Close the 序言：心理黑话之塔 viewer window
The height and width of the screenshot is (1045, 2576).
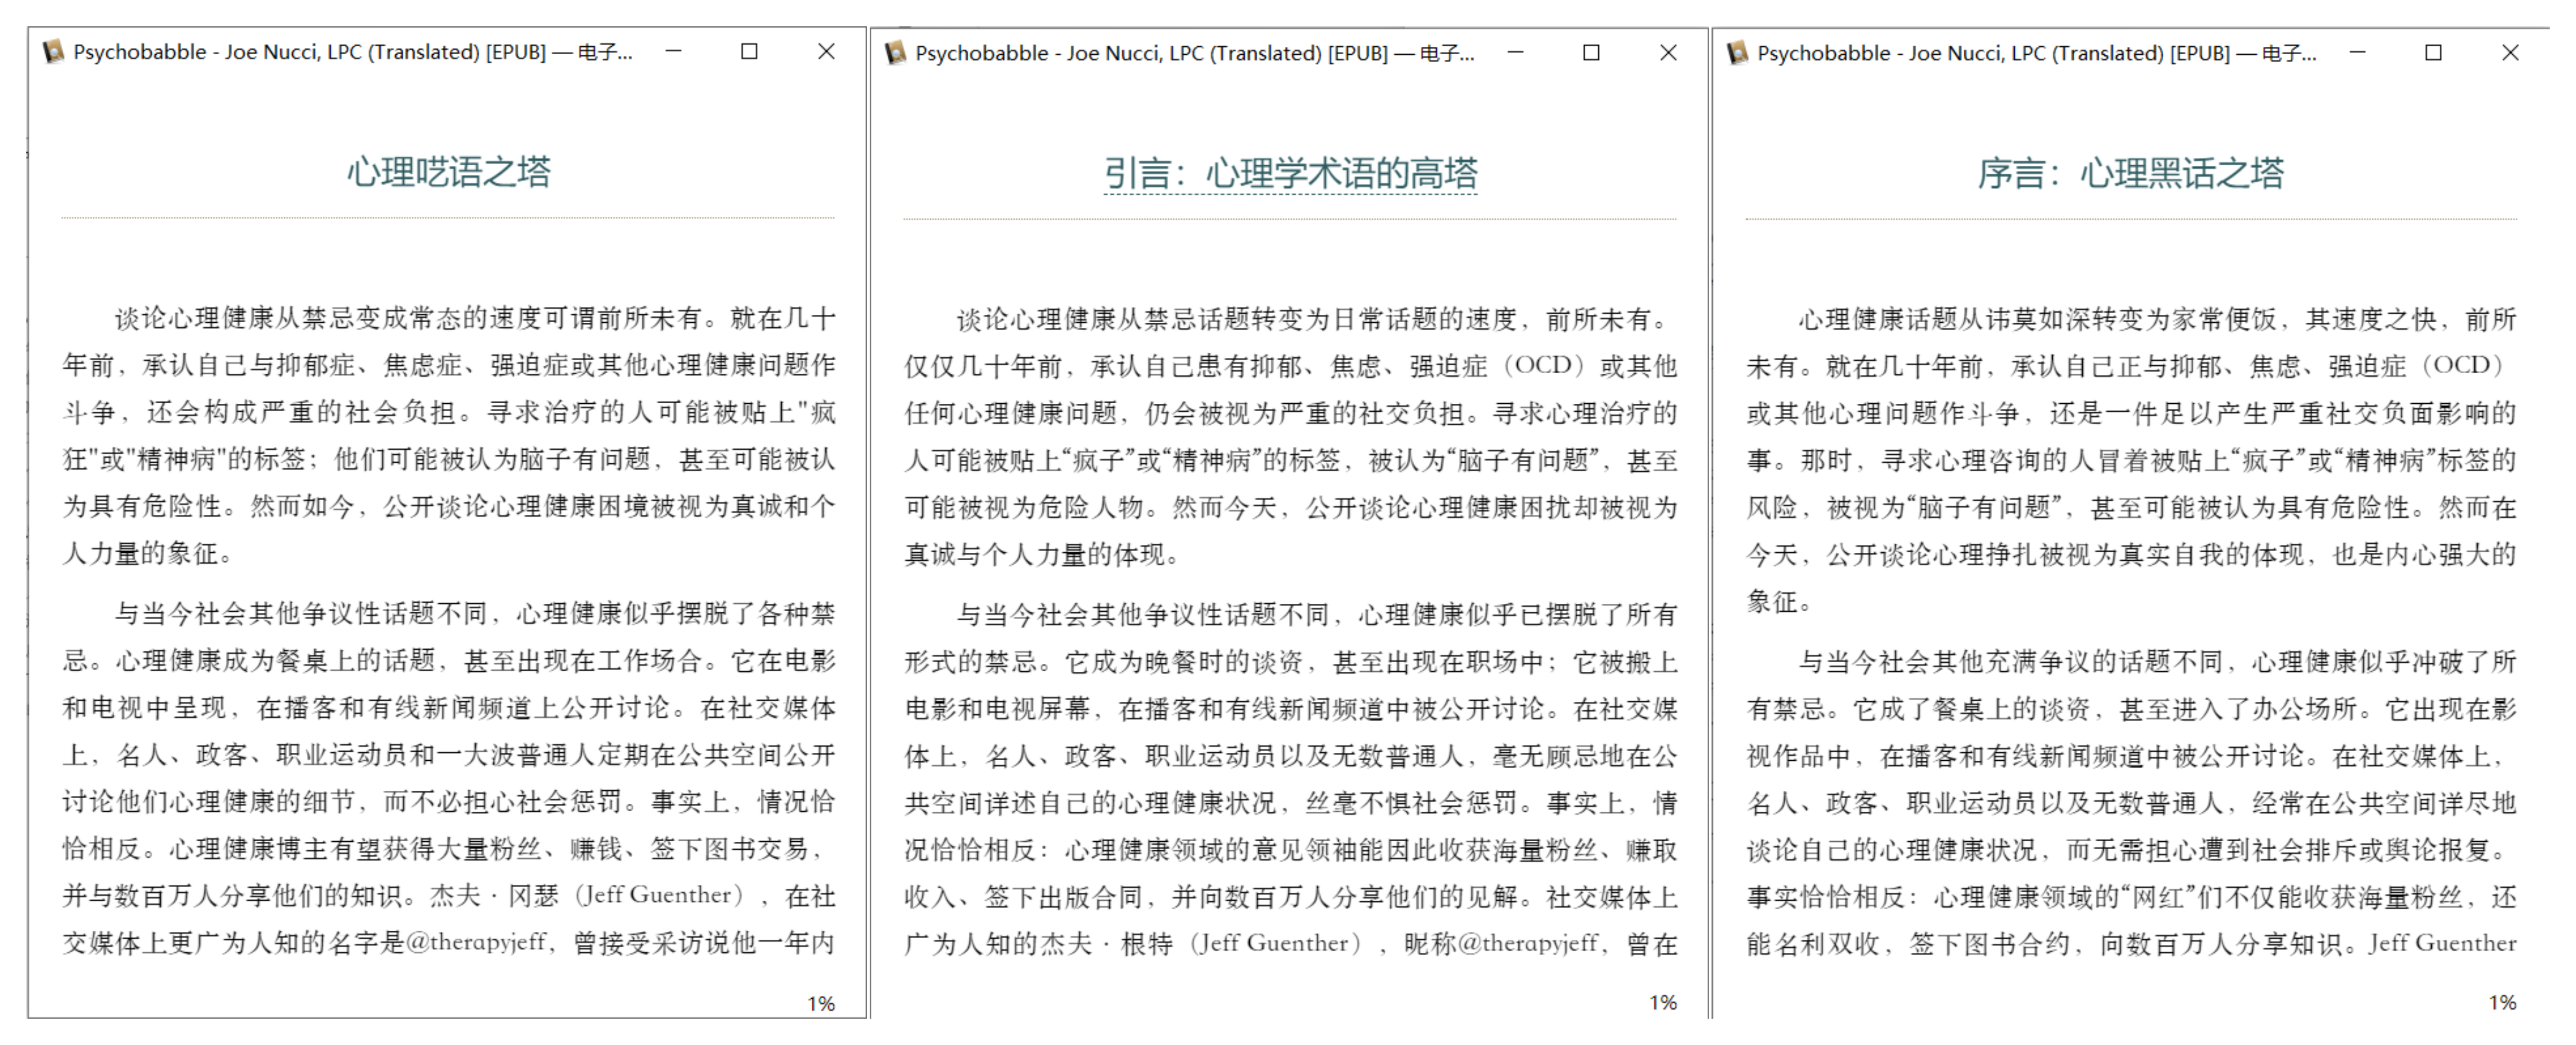[2510, 52]
